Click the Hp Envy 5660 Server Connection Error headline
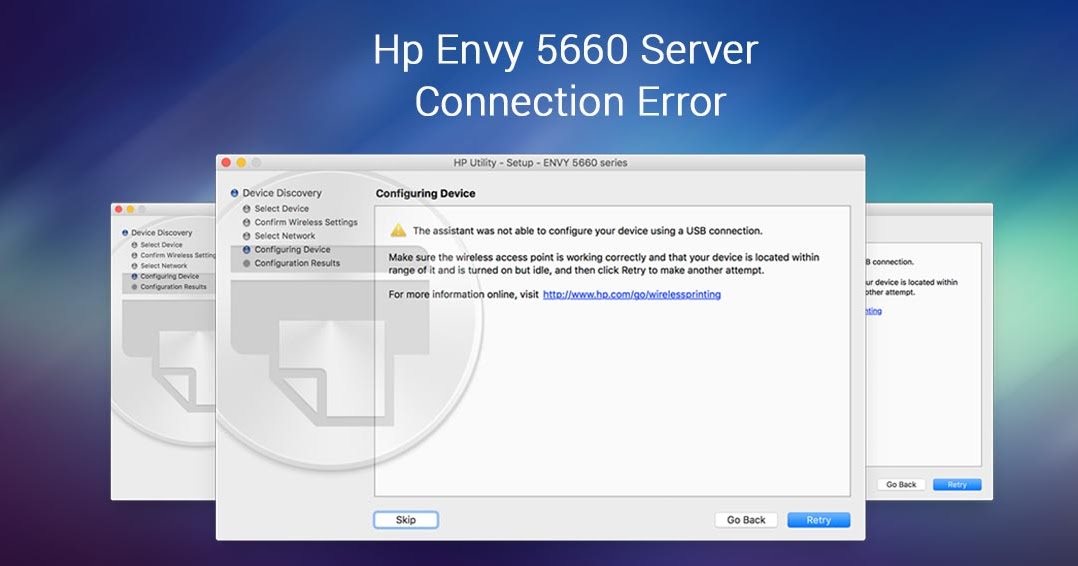Screen dimensions: 1078x566 568,76
